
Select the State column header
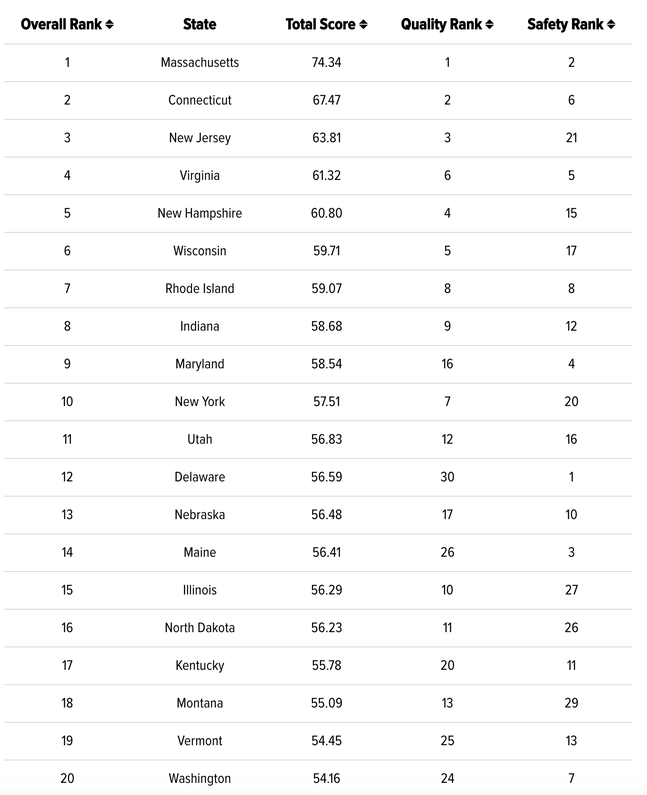click(x=200, y=24)
